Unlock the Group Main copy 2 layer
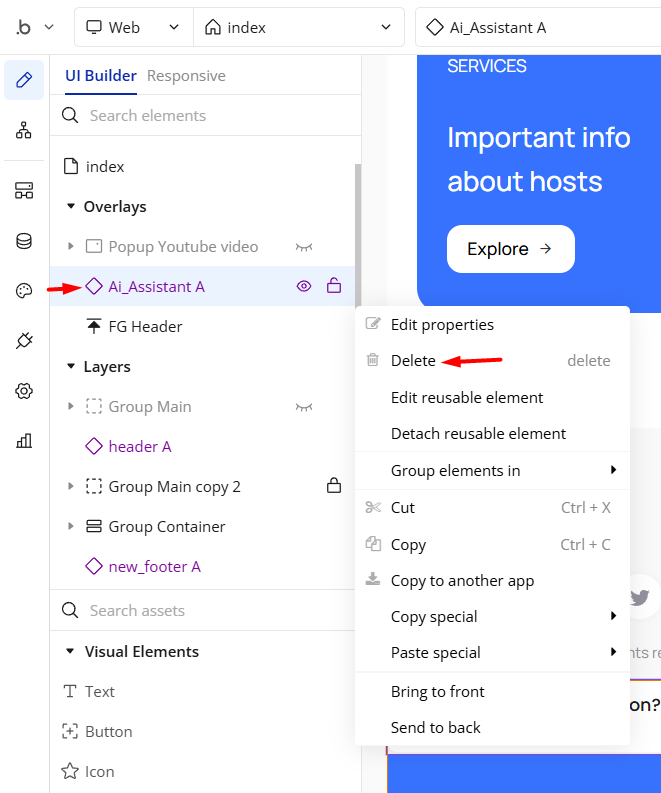This screenshot has width=661, height=793. [x=334, y=486]
